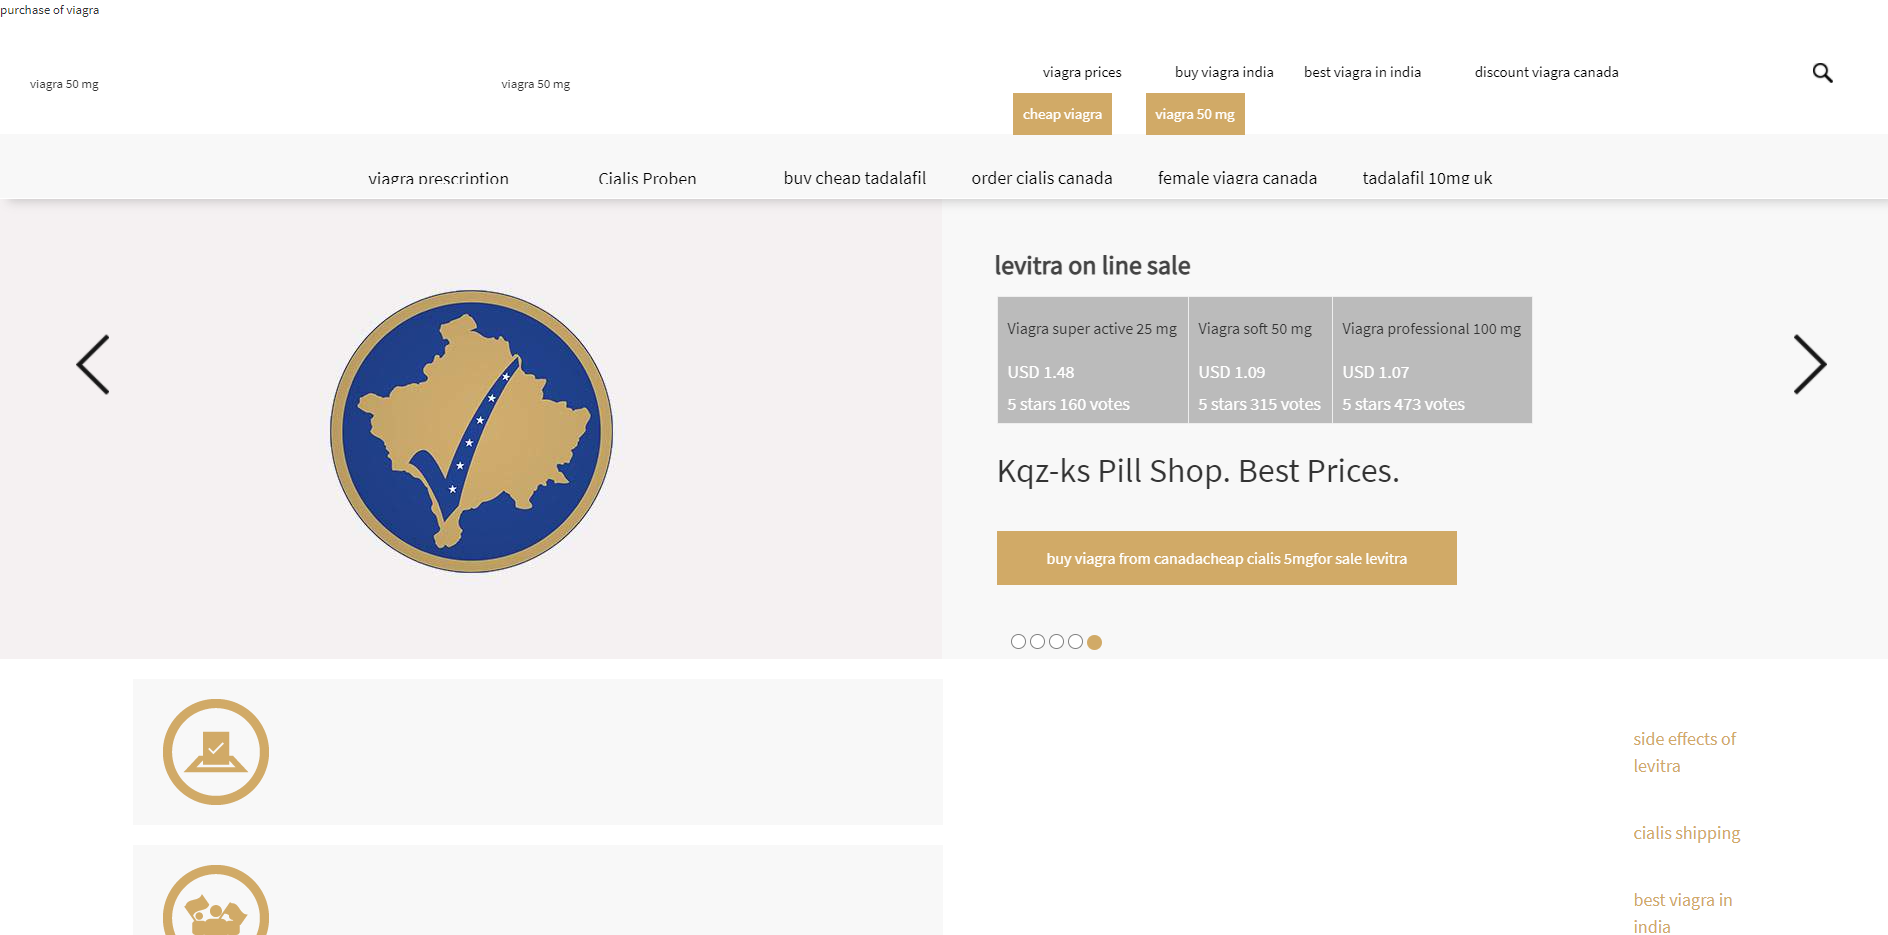Open 'buy cheap tadalafil' menu item

pyautogui.click(x=855, y=178)
